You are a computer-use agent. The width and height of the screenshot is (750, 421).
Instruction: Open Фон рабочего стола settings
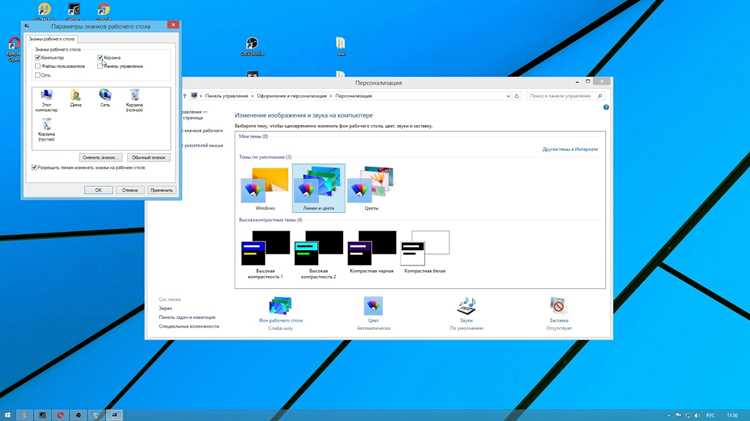[x=281, y=313]
